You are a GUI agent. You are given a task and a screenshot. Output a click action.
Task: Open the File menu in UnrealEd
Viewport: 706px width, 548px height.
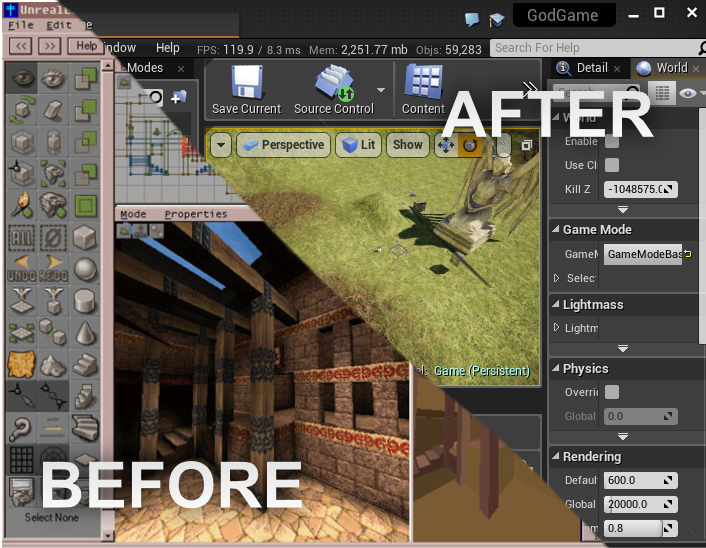[x=21, y=25]
